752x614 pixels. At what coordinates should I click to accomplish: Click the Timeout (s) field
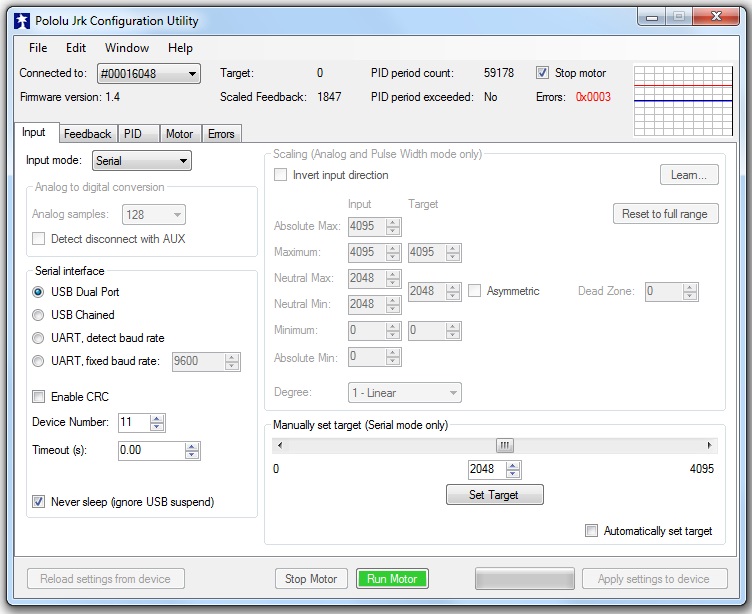click(151, 450)
